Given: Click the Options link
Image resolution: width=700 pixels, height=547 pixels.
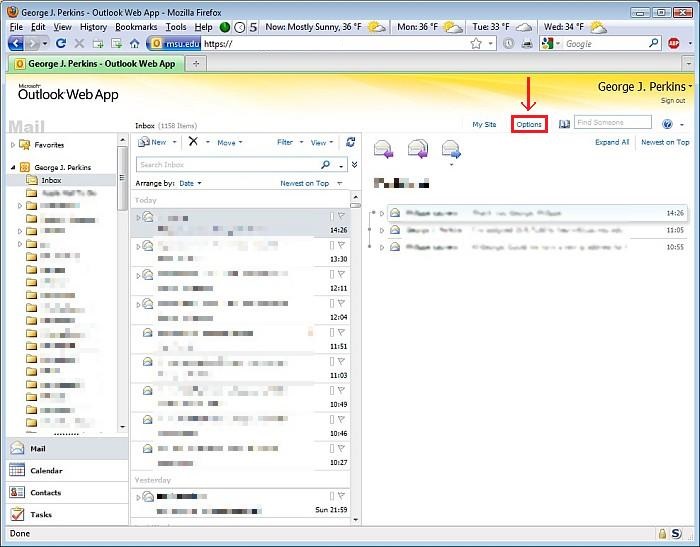Looking at the screenshot, I should coord(529,124).
